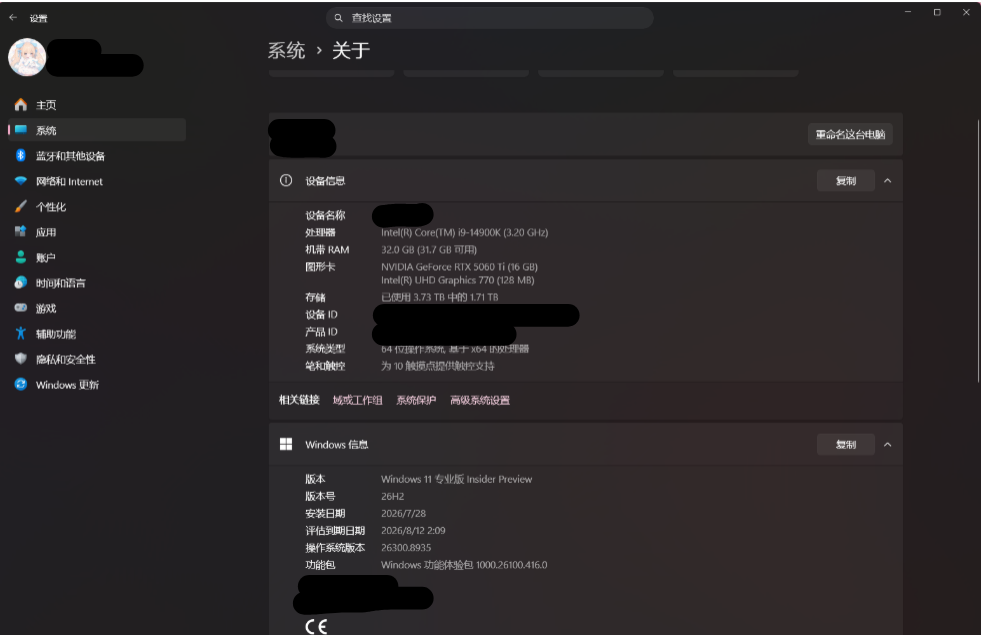The height and width of the screenshot is (635, 982).
Task: Click RAM value 32.0 GB
Action: [429, 249]
